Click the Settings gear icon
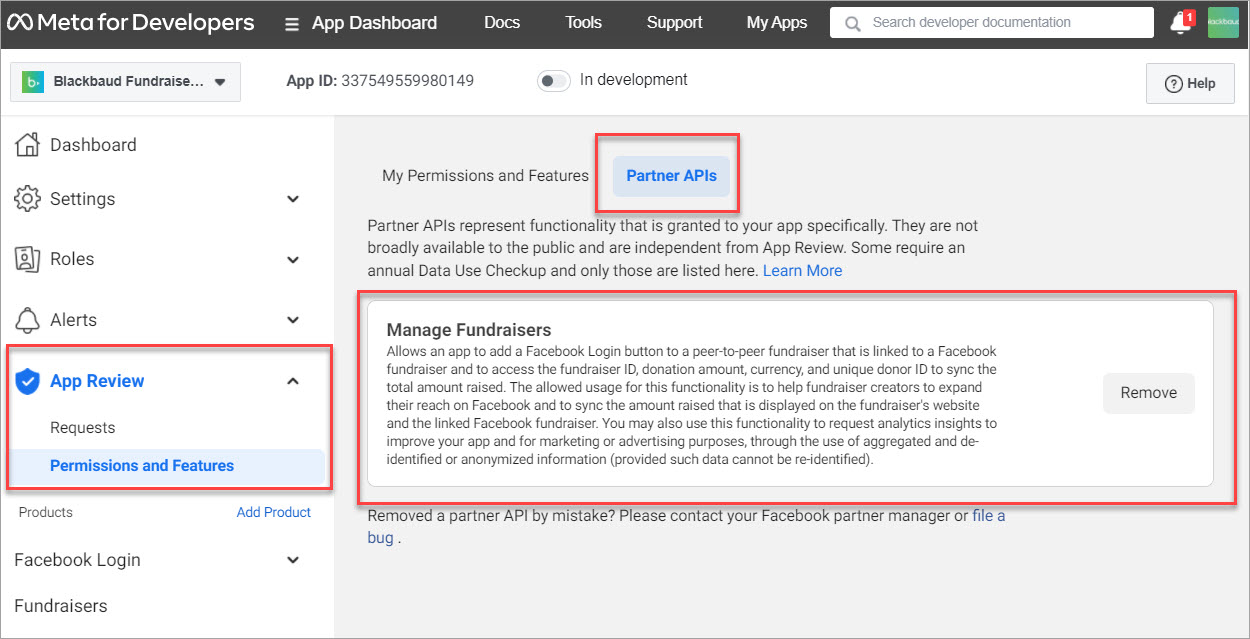The height and width of the screenshot is (639, 1250). tap(28, 199)
